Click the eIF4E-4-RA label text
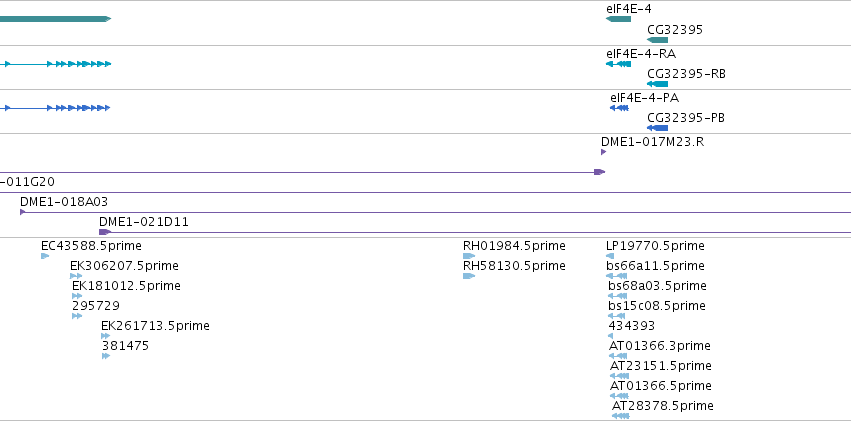Image resolution: width=851 pixels, height=421 pixels. tap(641, 54)
